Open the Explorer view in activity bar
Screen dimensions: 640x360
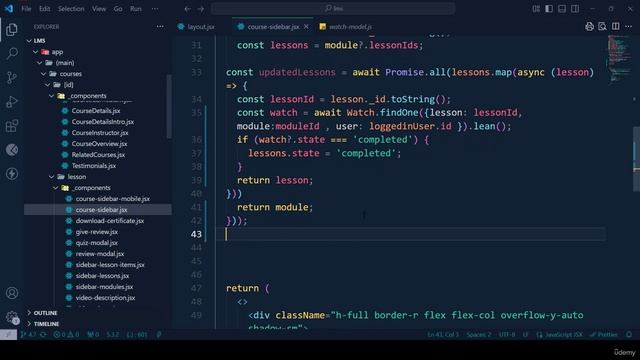click(12, 29)
